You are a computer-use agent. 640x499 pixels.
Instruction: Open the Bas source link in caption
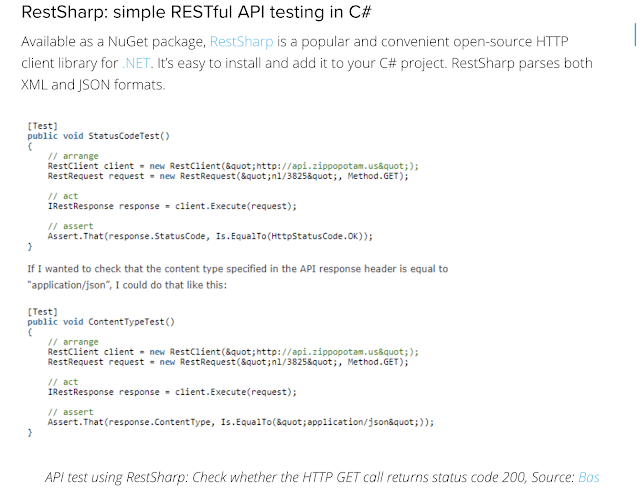(589, 477)
